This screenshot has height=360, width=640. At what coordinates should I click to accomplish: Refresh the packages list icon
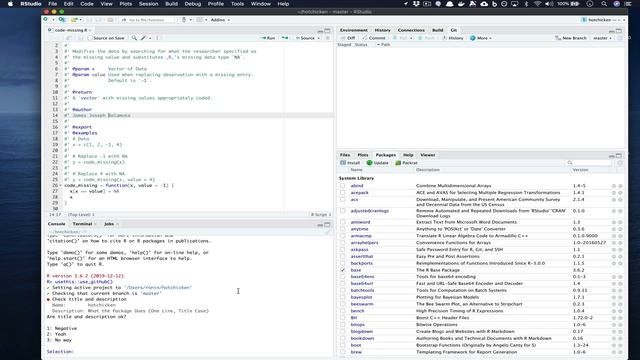[x=620, y=163]
